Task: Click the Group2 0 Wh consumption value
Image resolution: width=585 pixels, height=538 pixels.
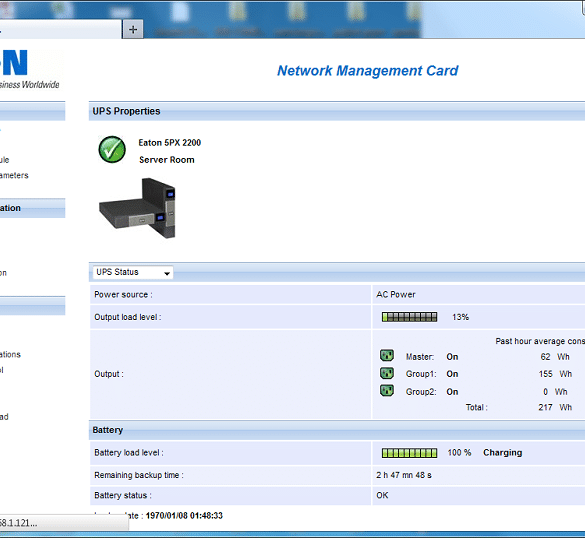Action: tap(555, 392)
